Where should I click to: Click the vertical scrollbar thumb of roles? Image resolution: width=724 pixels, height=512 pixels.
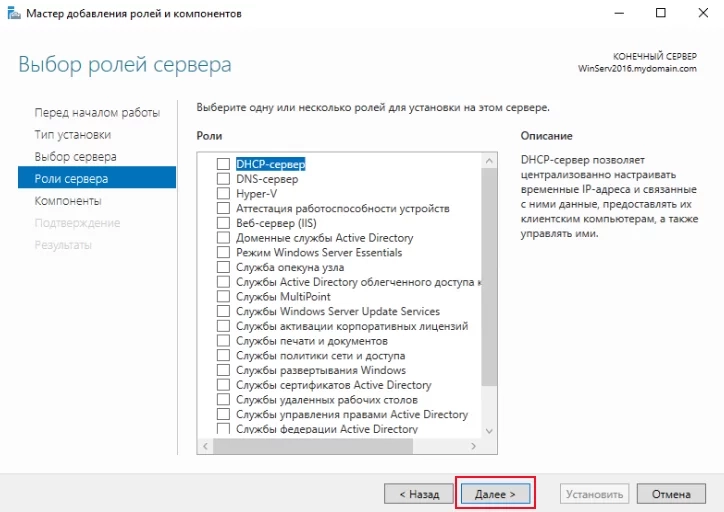point(489,277)
